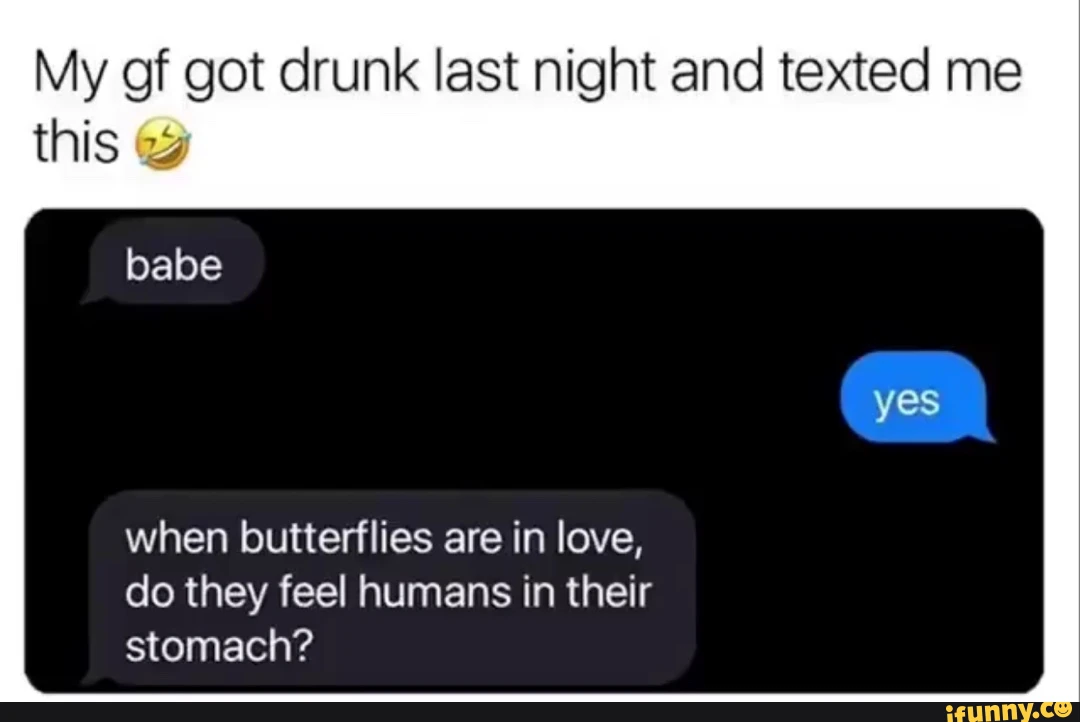Click the dark footer bar beside the watermark
The image size is (1080, 722).
coord(468,712)
